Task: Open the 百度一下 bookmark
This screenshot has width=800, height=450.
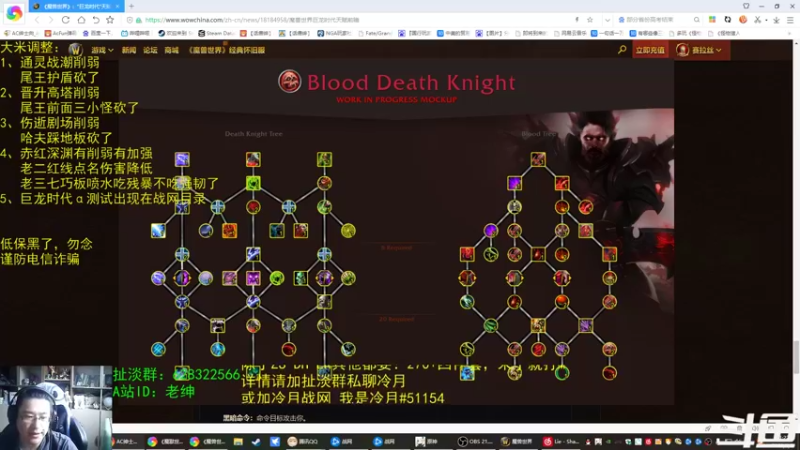Action: (x=97, y=33)
